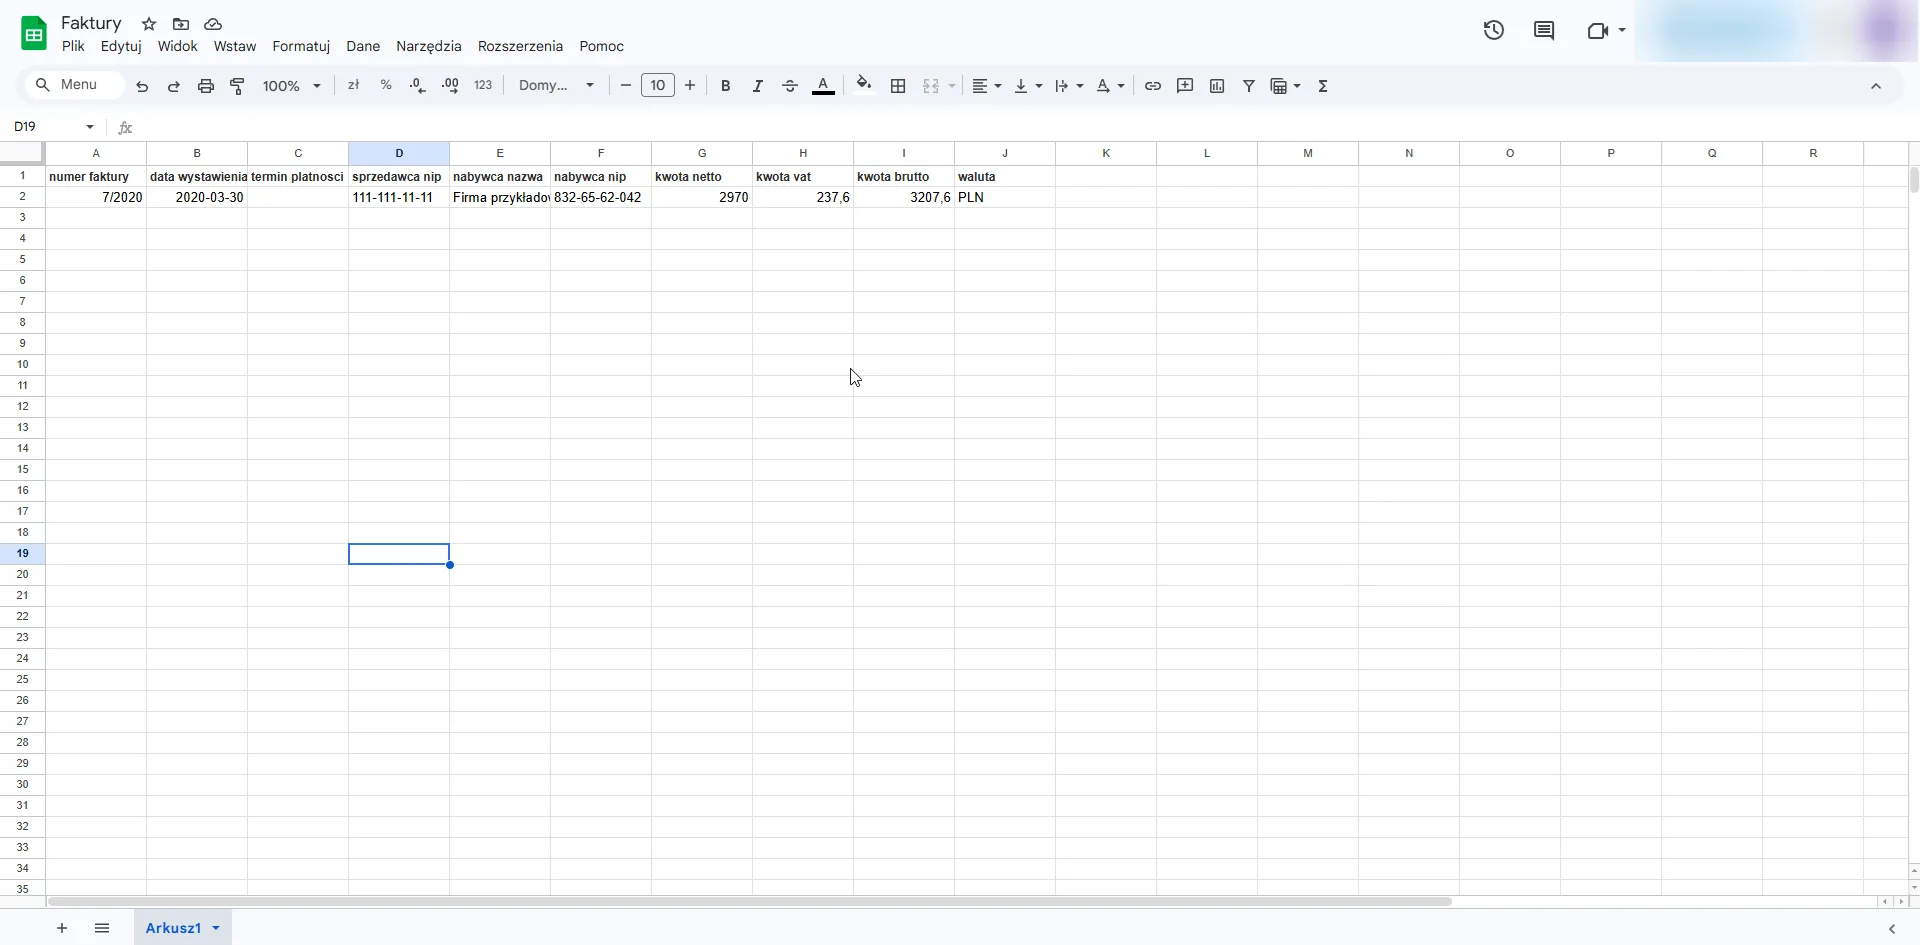Collapse the toolbar with the chevron
This screenshot has height=945, width=1920.
1876,86
